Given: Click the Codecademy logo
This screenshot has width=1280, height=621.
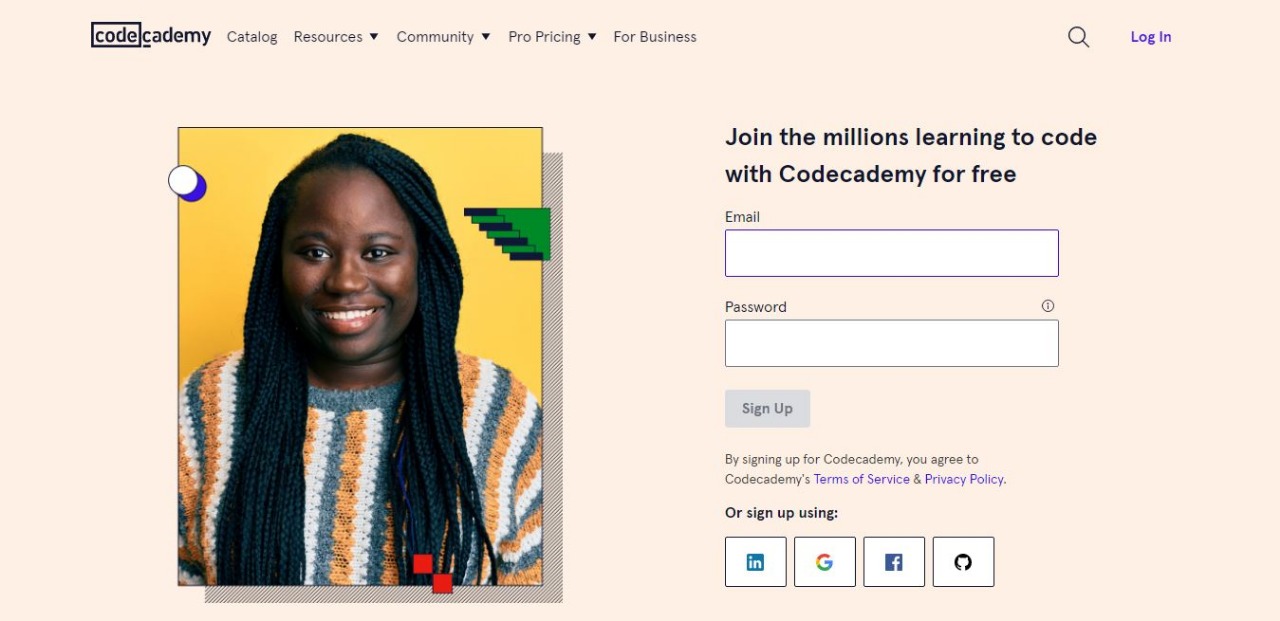Looking at the screenshot, I should tap(151, 36).
